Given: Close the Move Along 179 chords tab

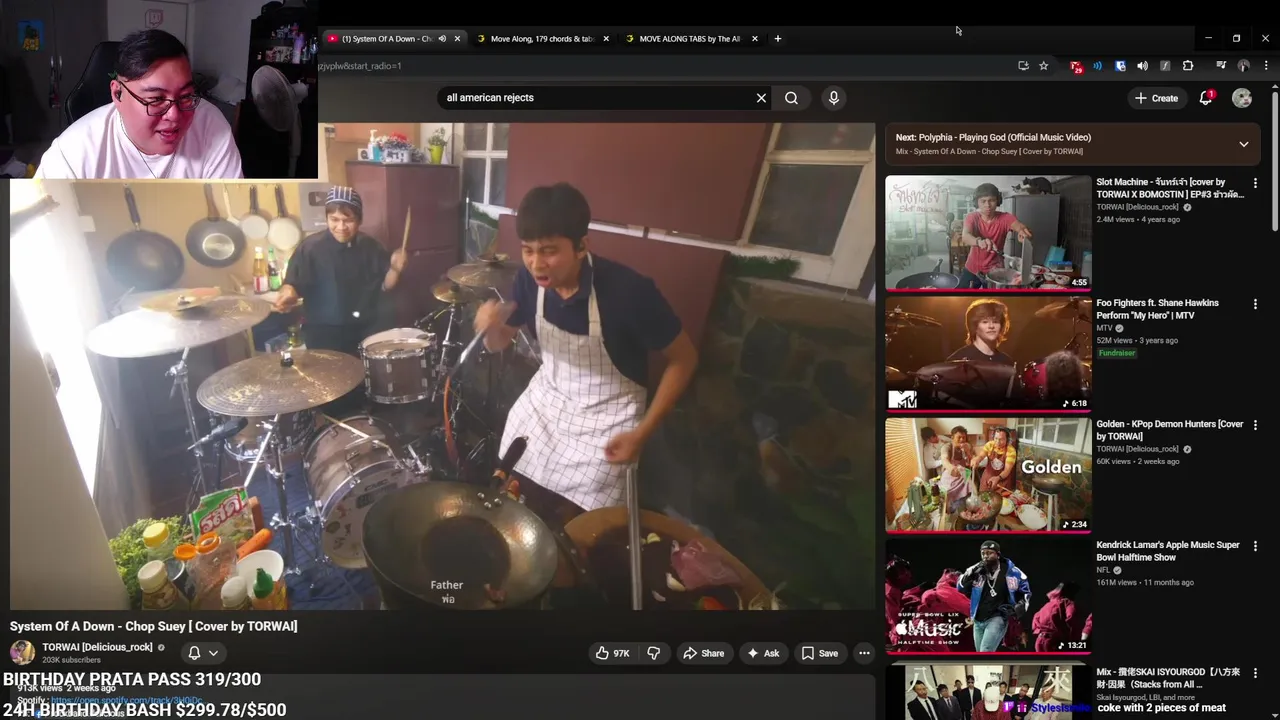Looking at the screenshot, I should coord(606,39).
